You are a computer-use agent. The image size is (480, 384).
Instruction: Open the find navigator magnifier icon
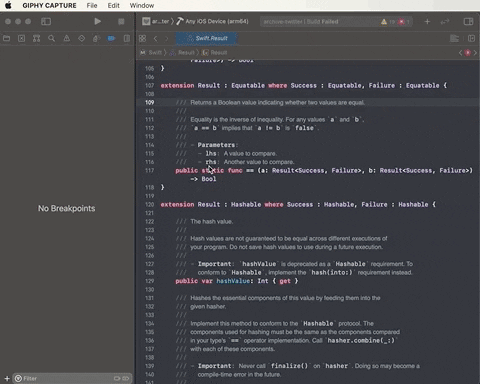[x=51, y=39]
